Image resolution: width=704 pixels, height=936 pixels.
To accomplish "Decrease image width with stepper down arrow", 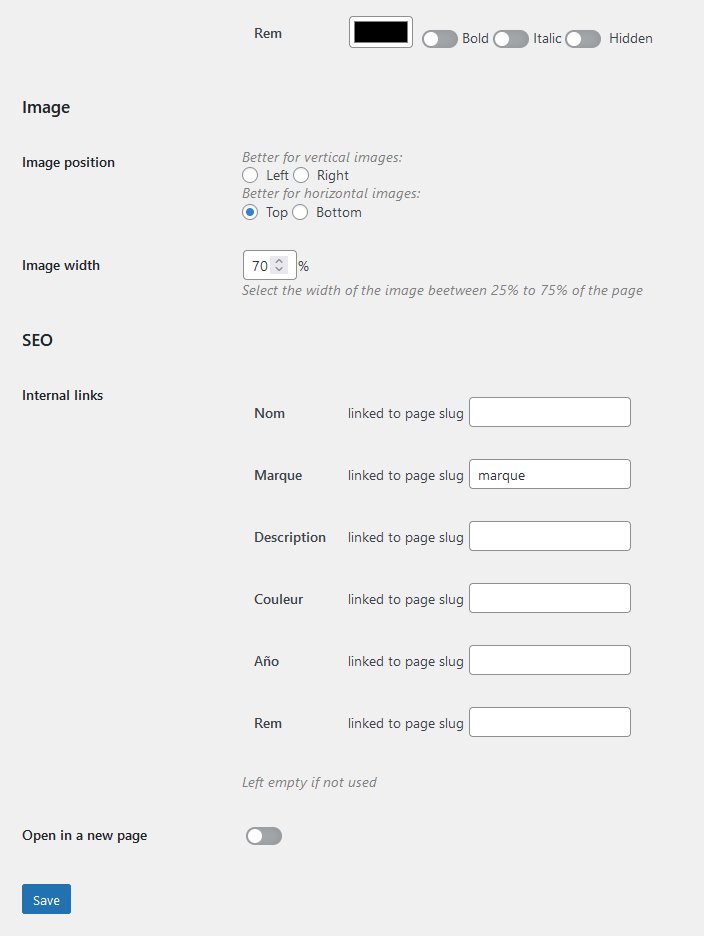I will 280,271.
